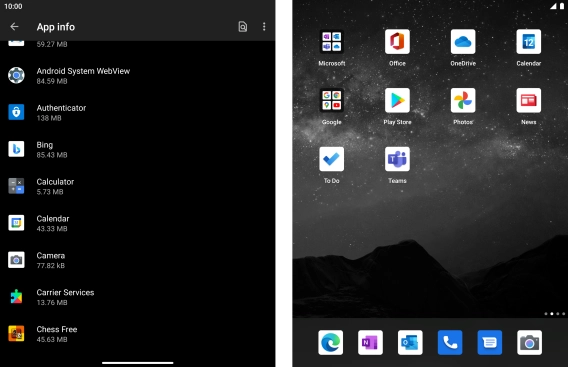Image resolution: width=568 pixels, height=367 pixels.
Task: Open the Calendar app on home screen
Action: pyautogui.click(x=529, y=42)
